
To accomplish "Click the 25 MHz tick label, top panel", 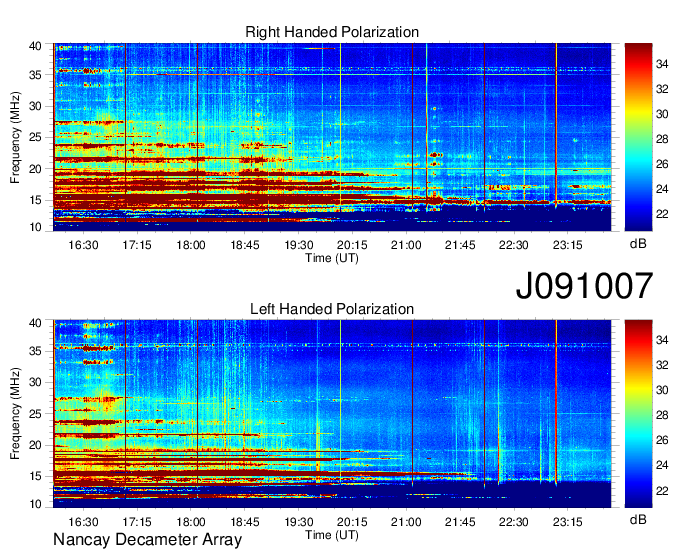I will (35, 137).
